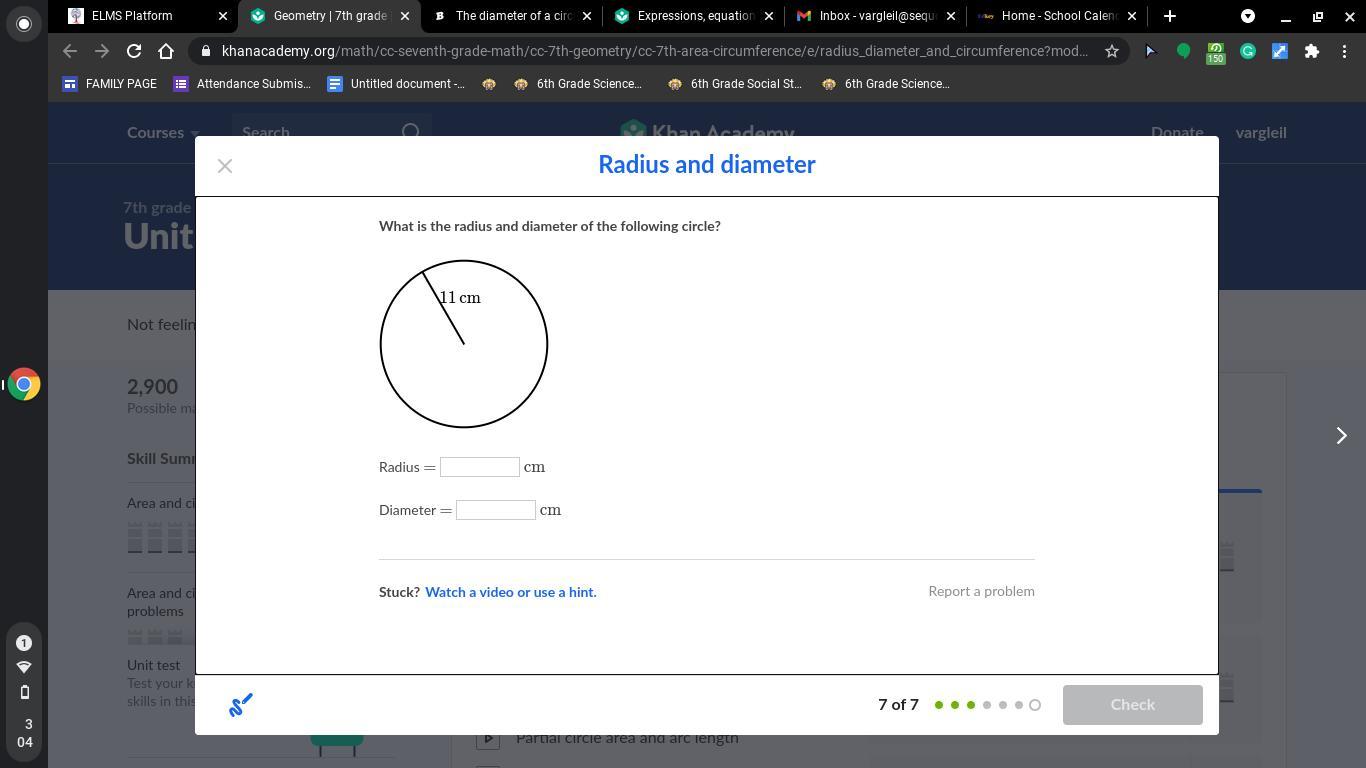Go forward in browser history
Viewport: 1366px width, 768px height.
(101, 51)
